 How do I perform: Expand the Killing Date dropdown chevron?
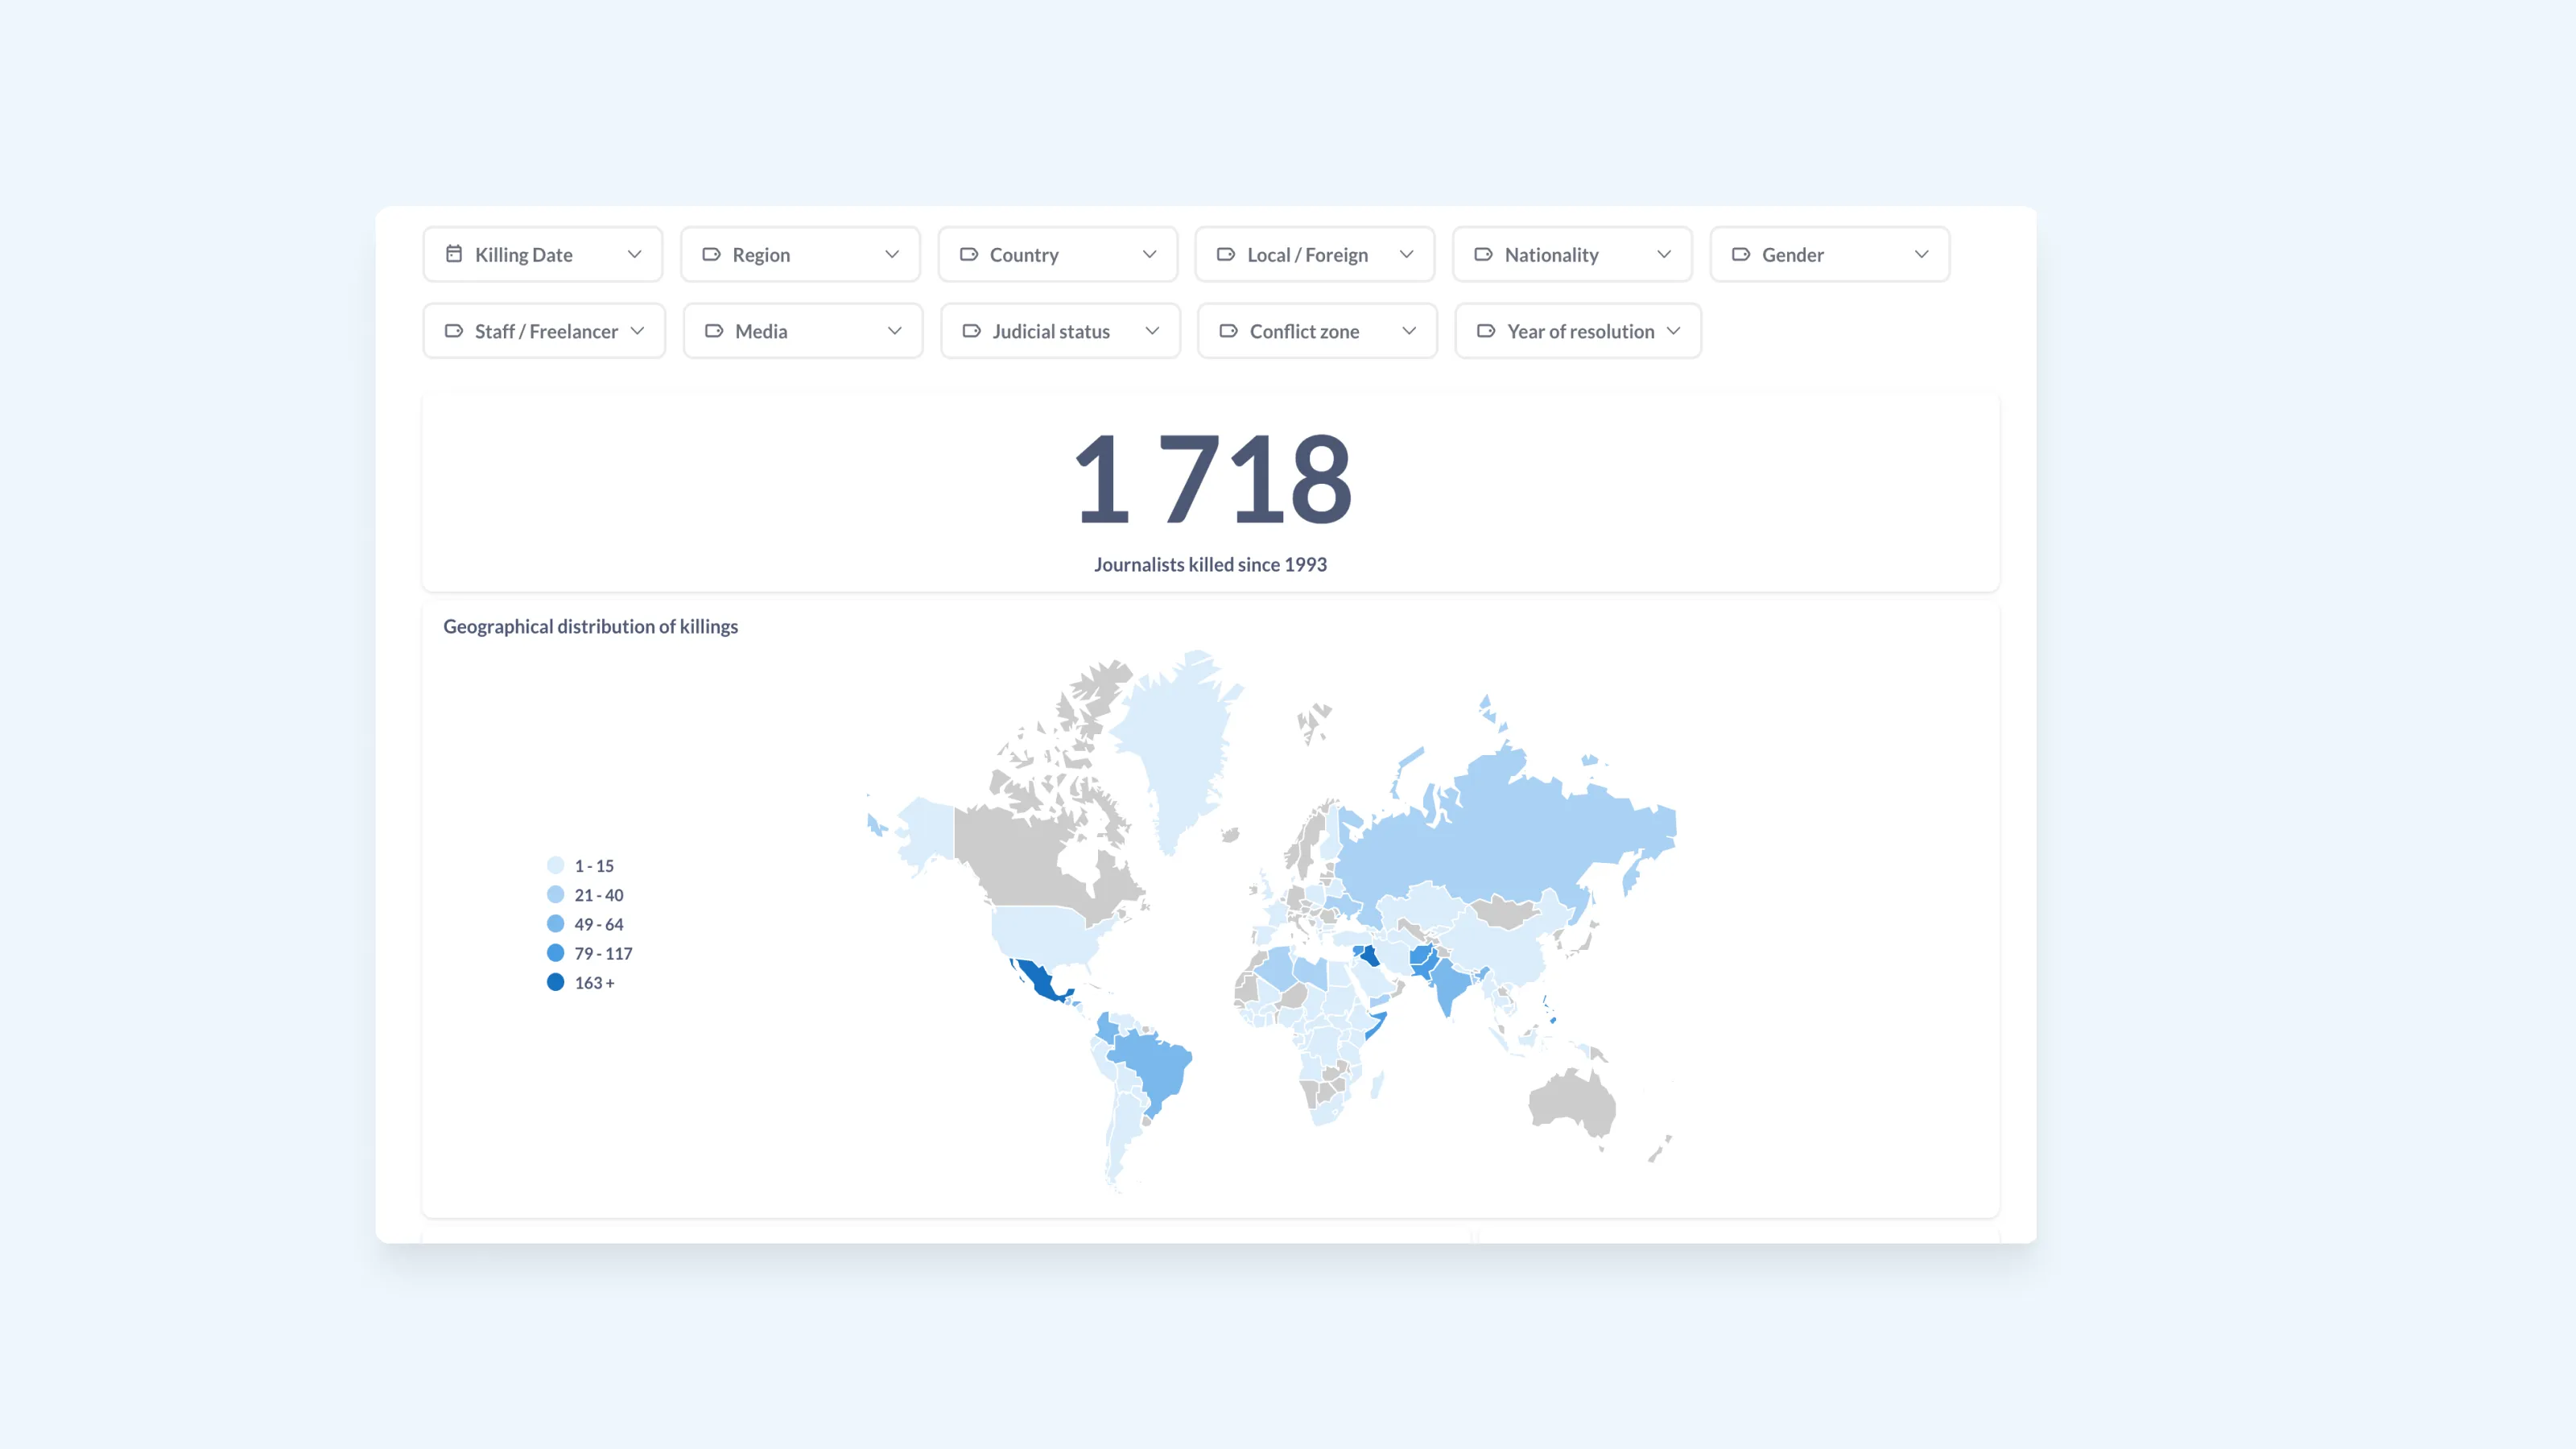tap(634, 254)
